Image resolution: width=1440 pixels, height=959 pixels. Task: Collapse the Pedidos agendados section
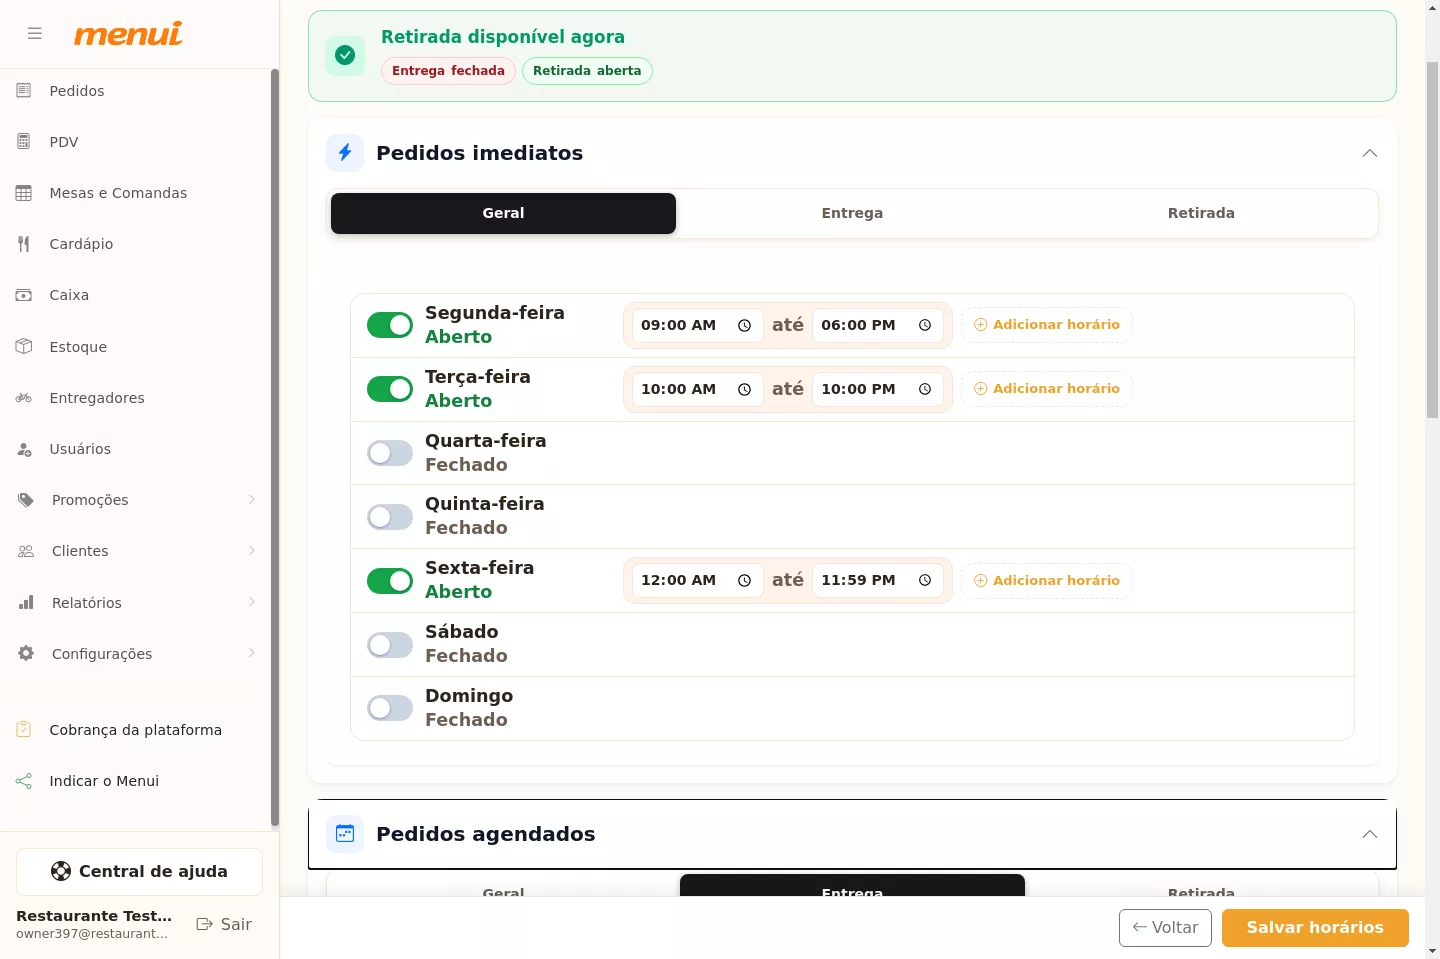coord(1370,834)
